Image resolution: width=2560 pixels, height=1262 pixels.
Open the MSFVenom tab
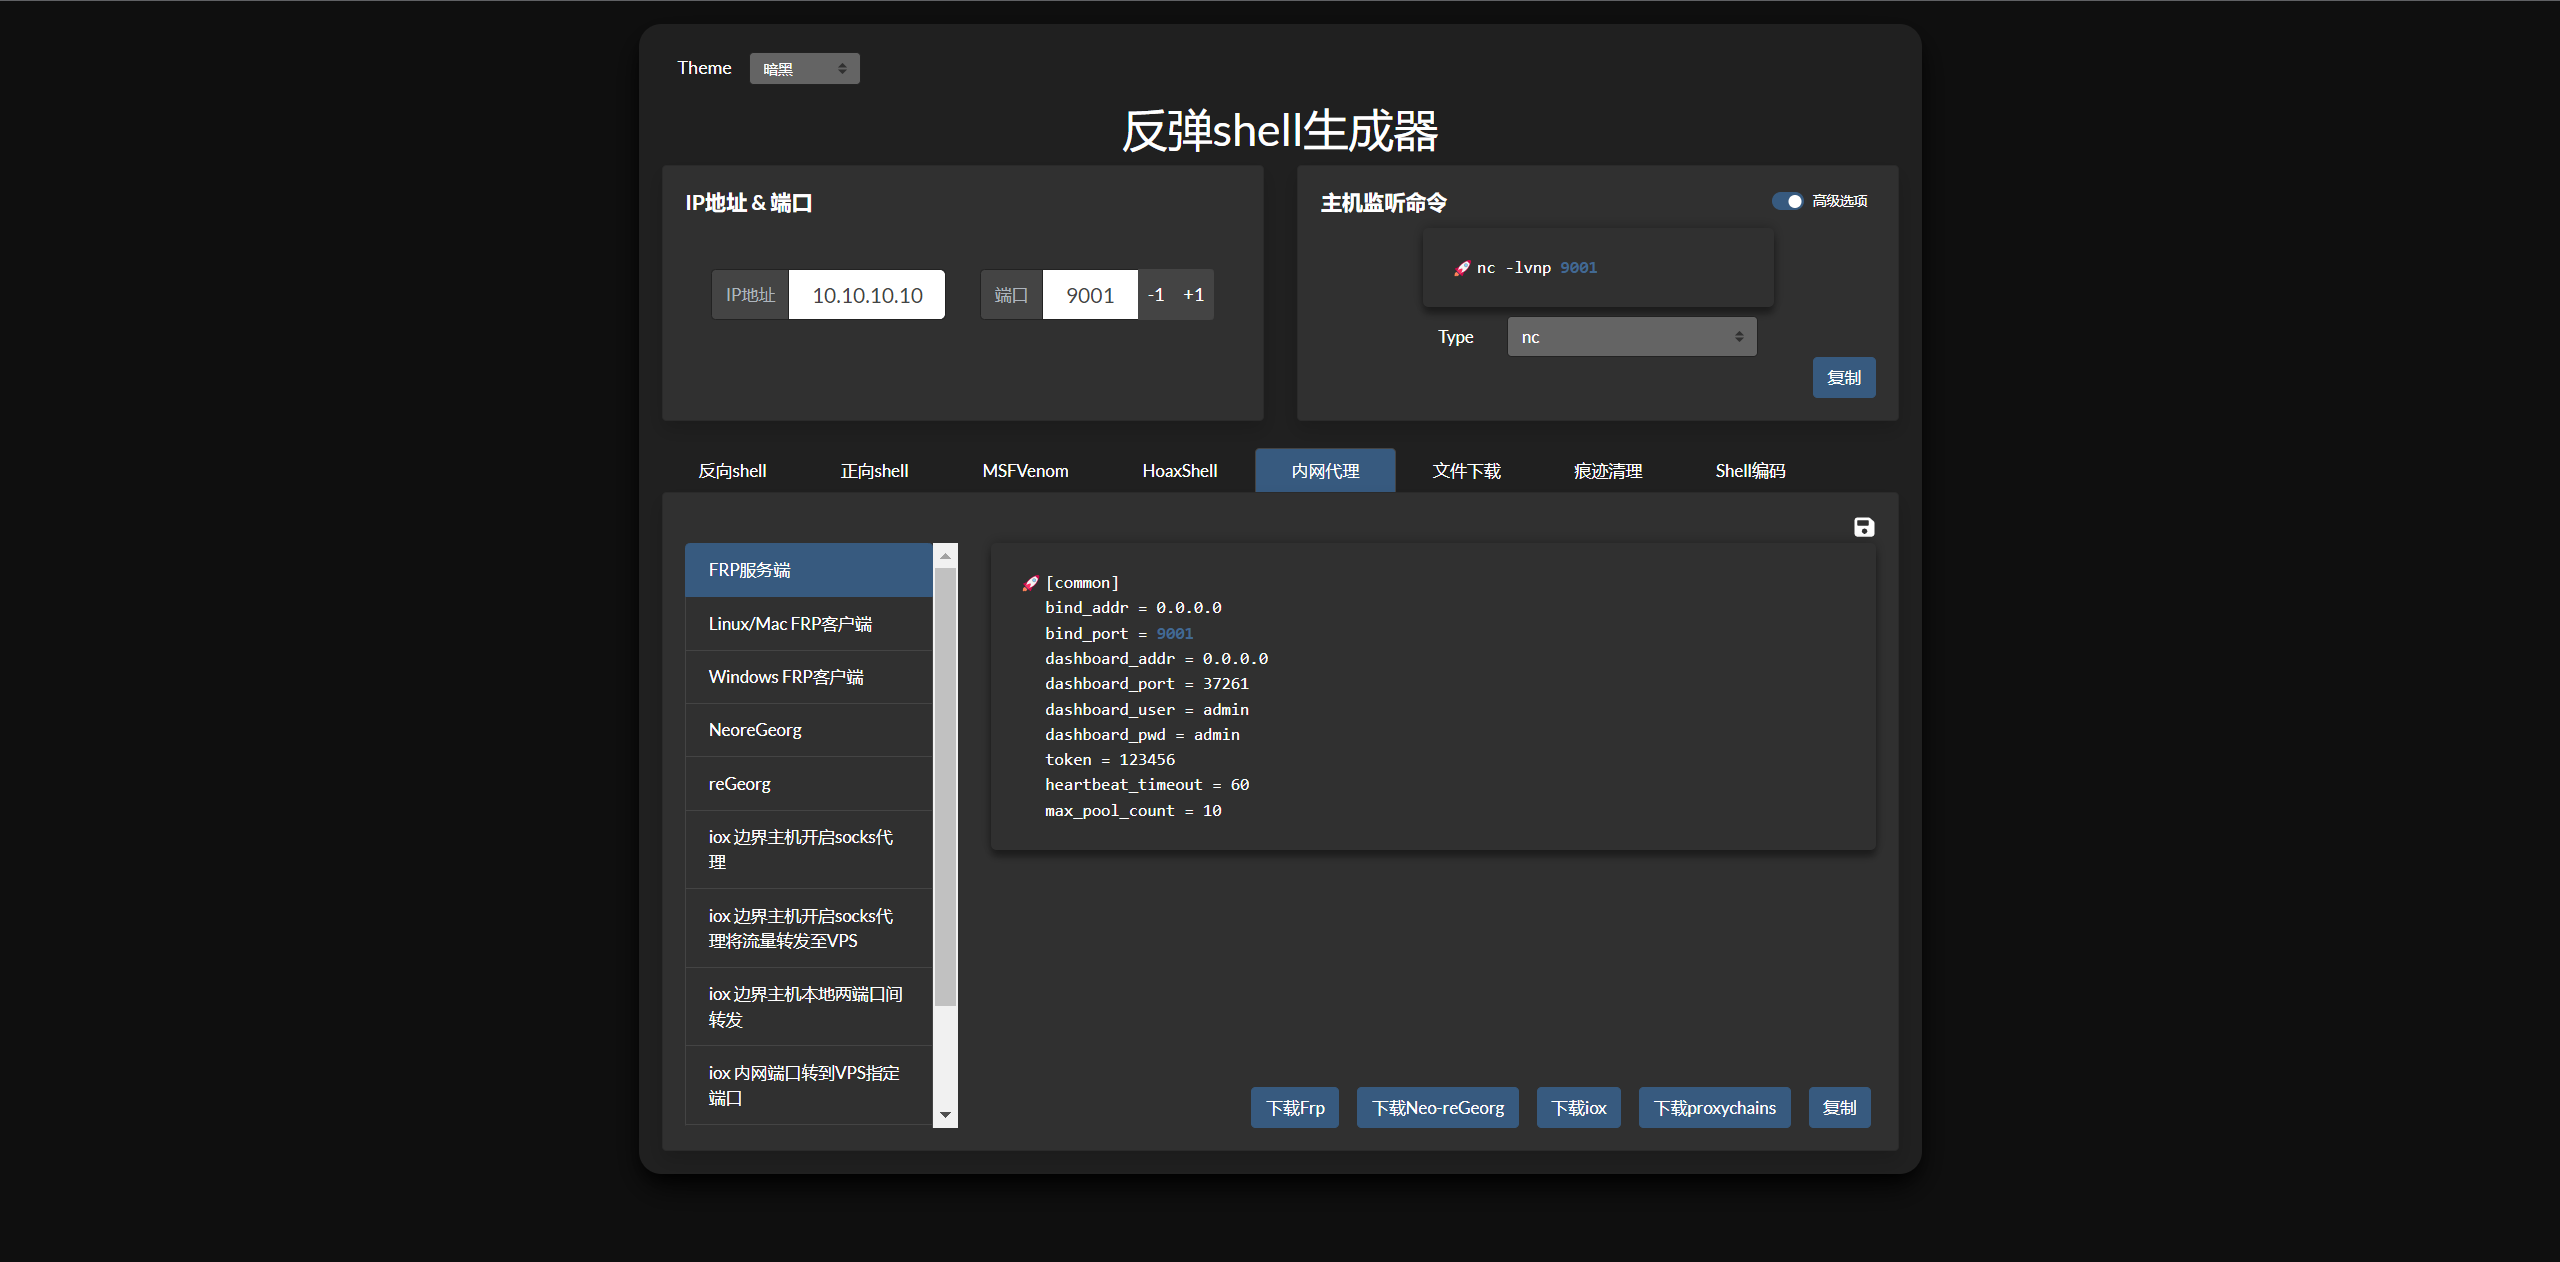pyautogui.click(x=1025, y=470)
